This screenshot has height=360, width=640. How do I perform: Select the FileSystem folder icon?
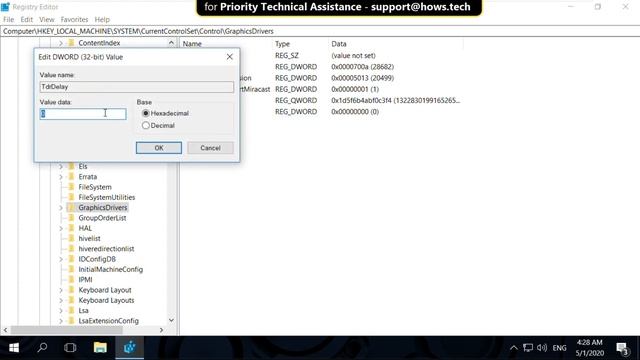(x=71, y=187)
